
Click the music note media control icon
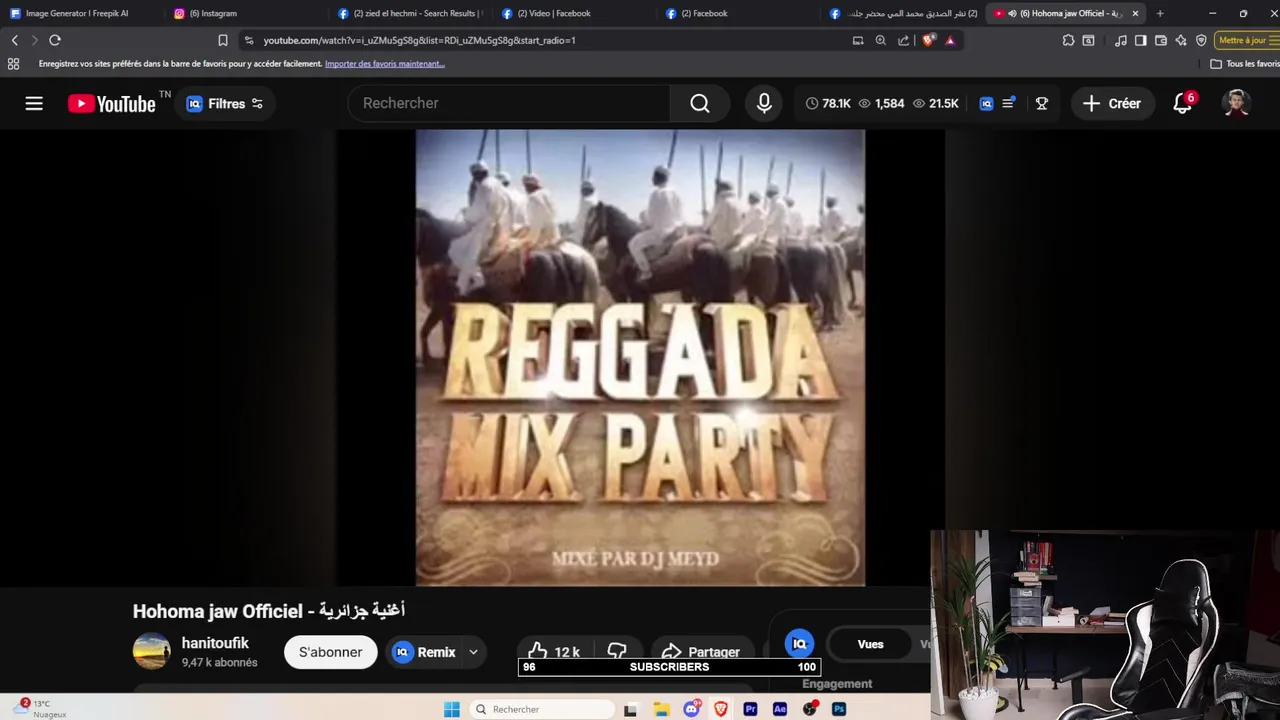1120,40
